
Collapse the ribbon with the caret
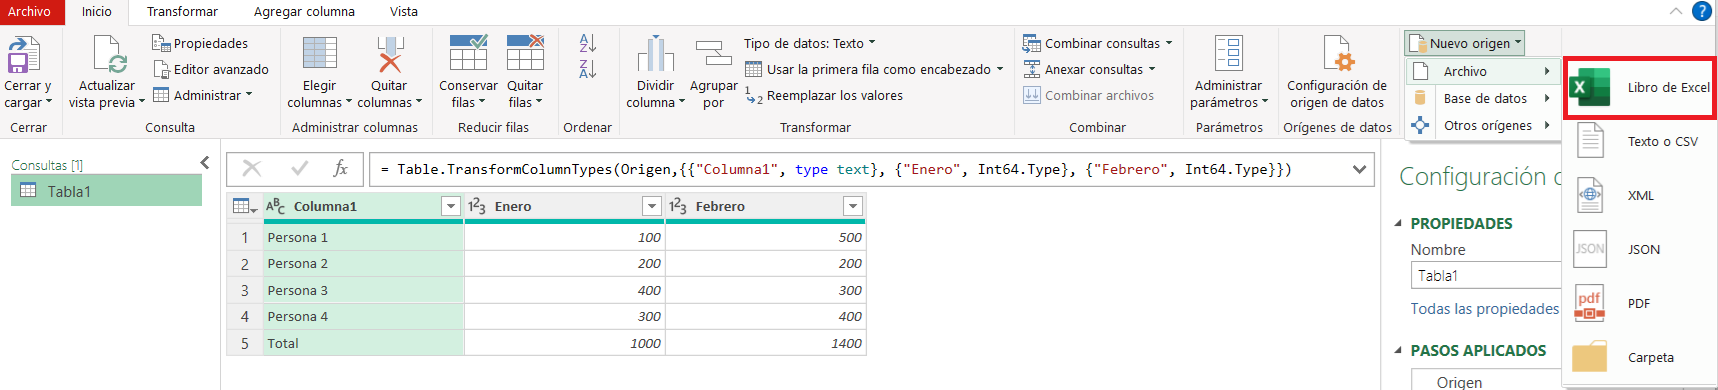pos(1676,11)
